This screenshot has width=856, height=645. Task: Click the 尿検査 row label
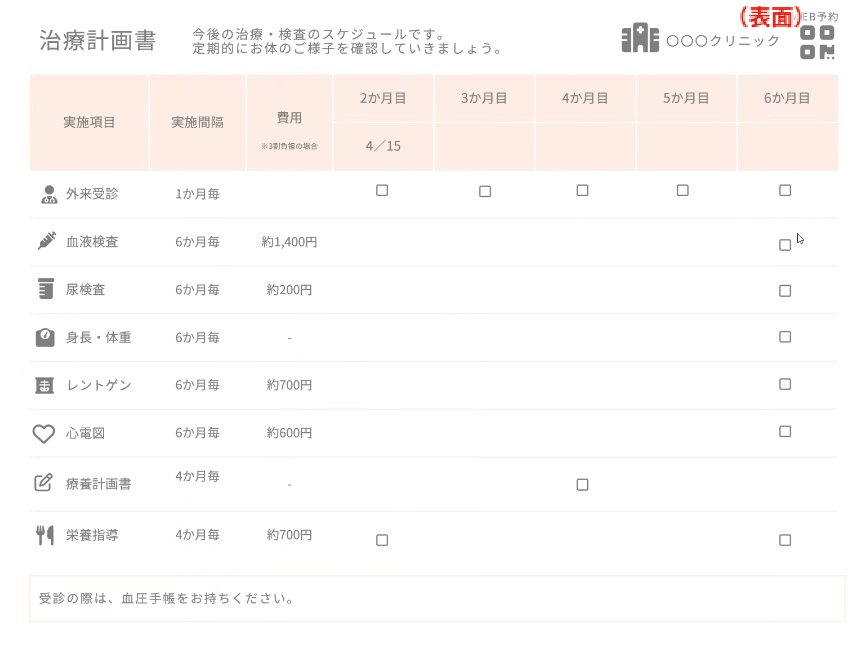85,290
